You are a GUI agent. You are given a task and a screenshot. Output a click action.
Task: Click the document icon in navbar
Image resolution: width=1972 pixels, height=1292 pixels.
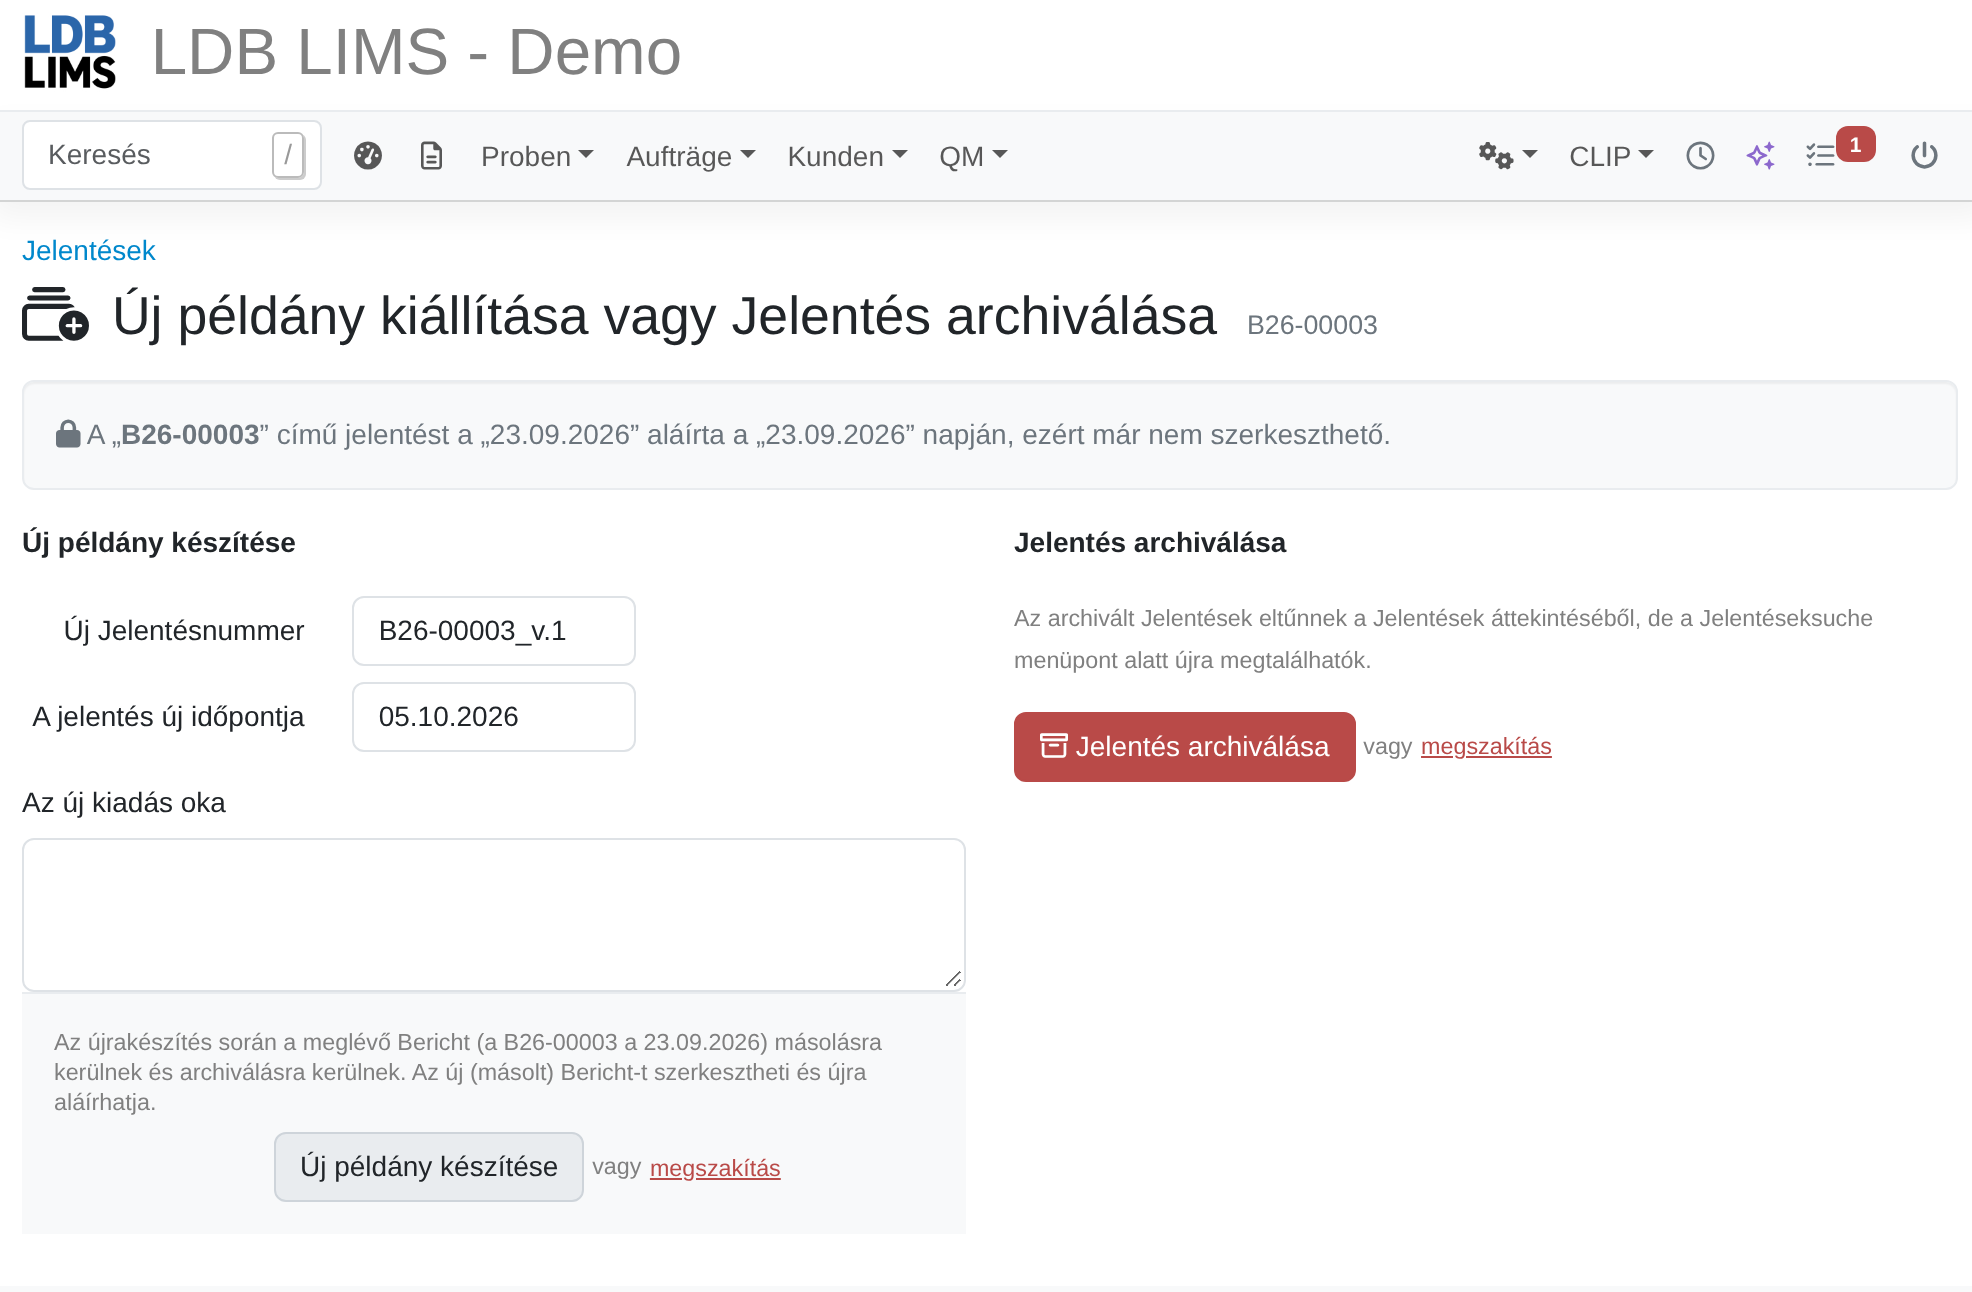(x=431, y=156)
